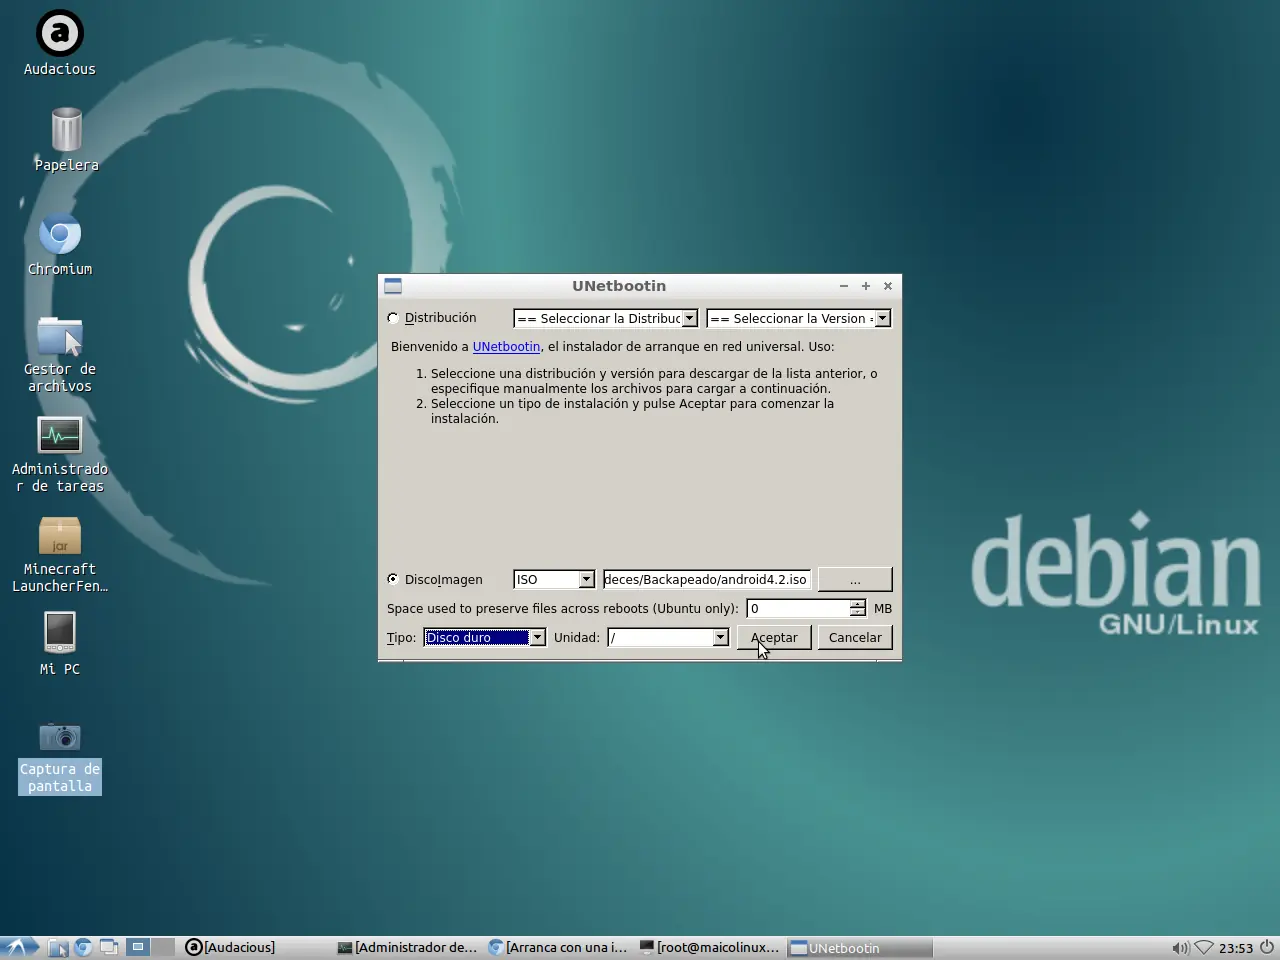The image size is (1280, 960).
Task: Open the volume control in system tray
Action: click(x=1180, y=948)
